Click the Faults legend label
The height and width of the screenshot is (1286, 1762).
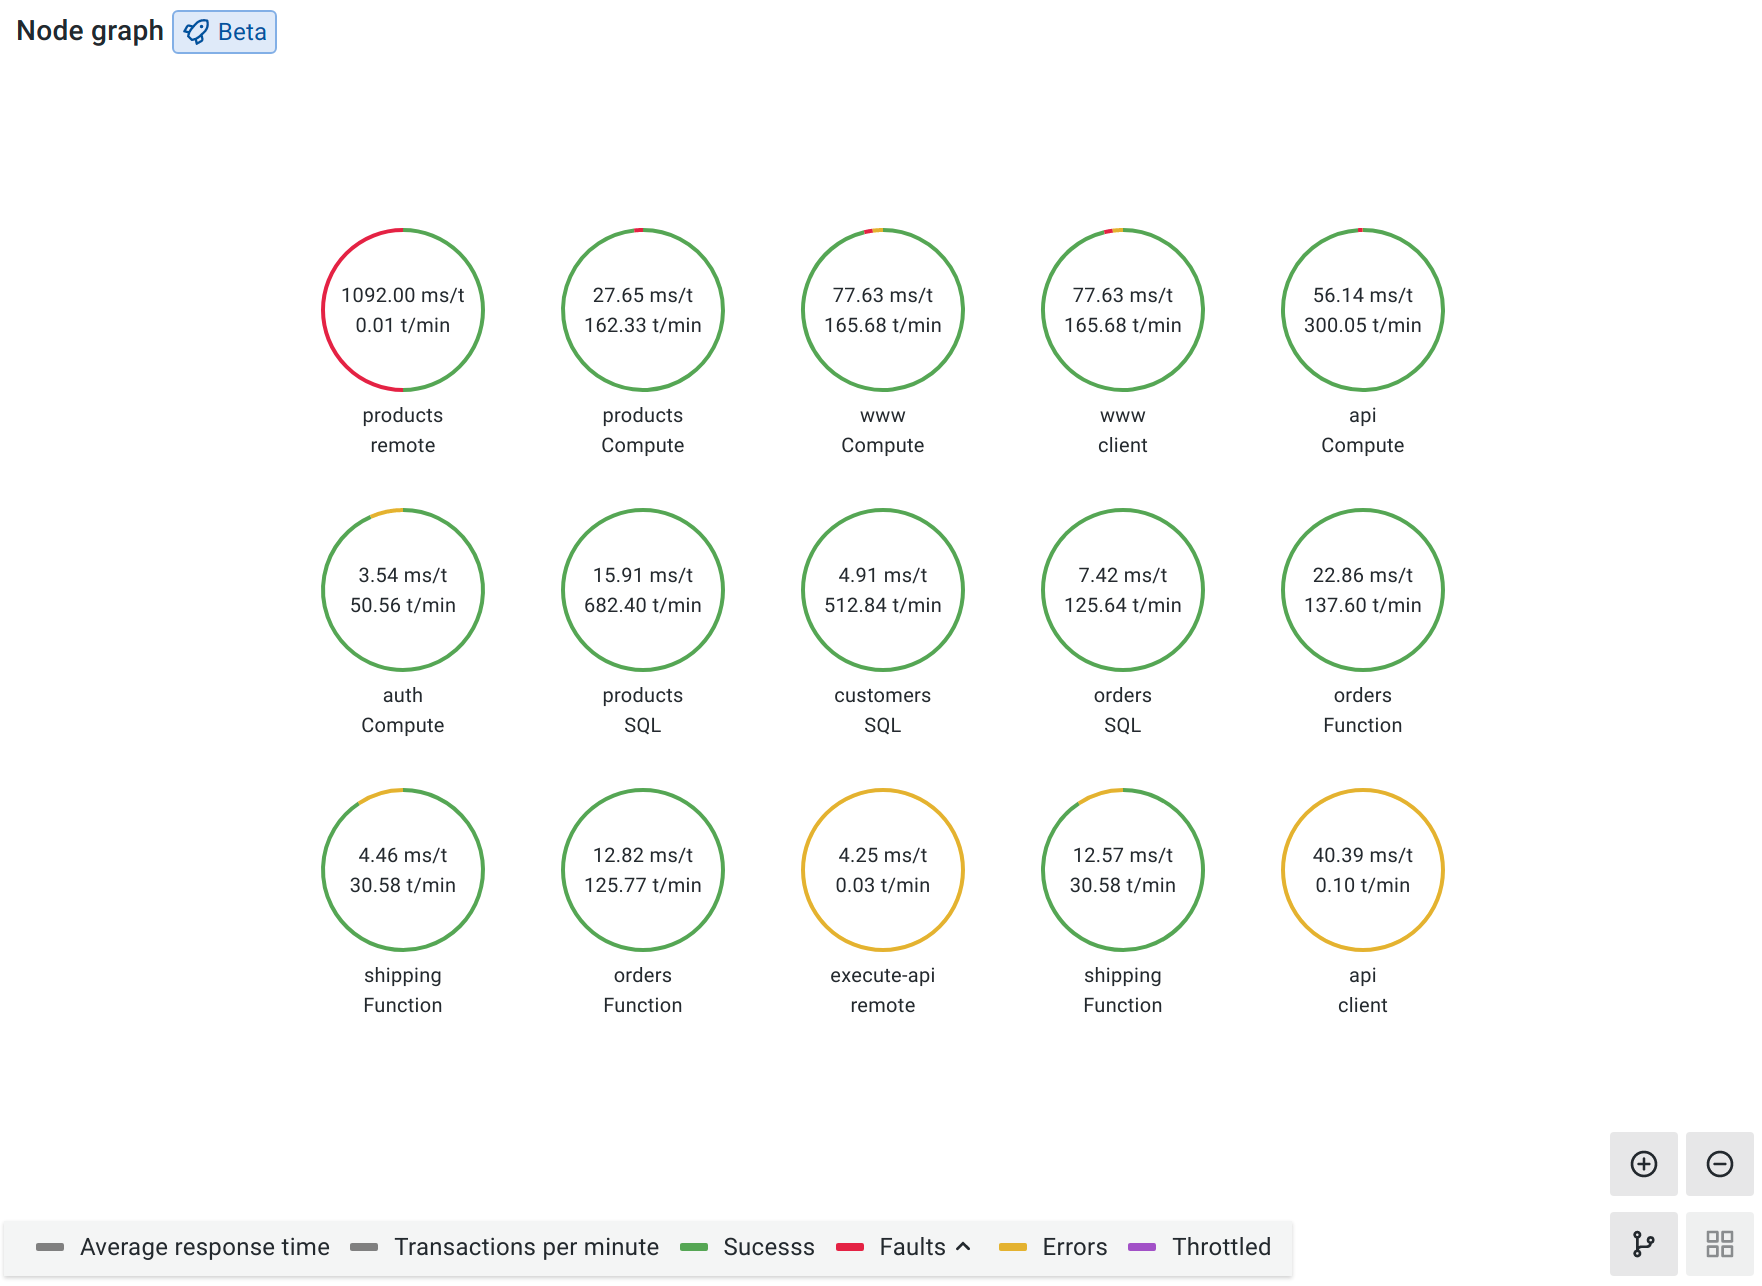912,1247
